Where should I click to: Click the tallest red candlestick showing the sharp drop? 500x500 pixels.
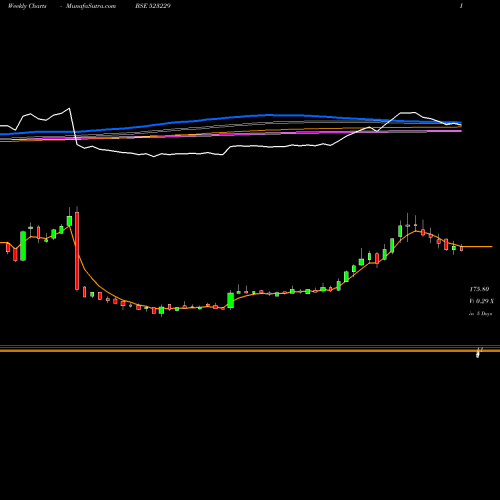click(77, 251)
